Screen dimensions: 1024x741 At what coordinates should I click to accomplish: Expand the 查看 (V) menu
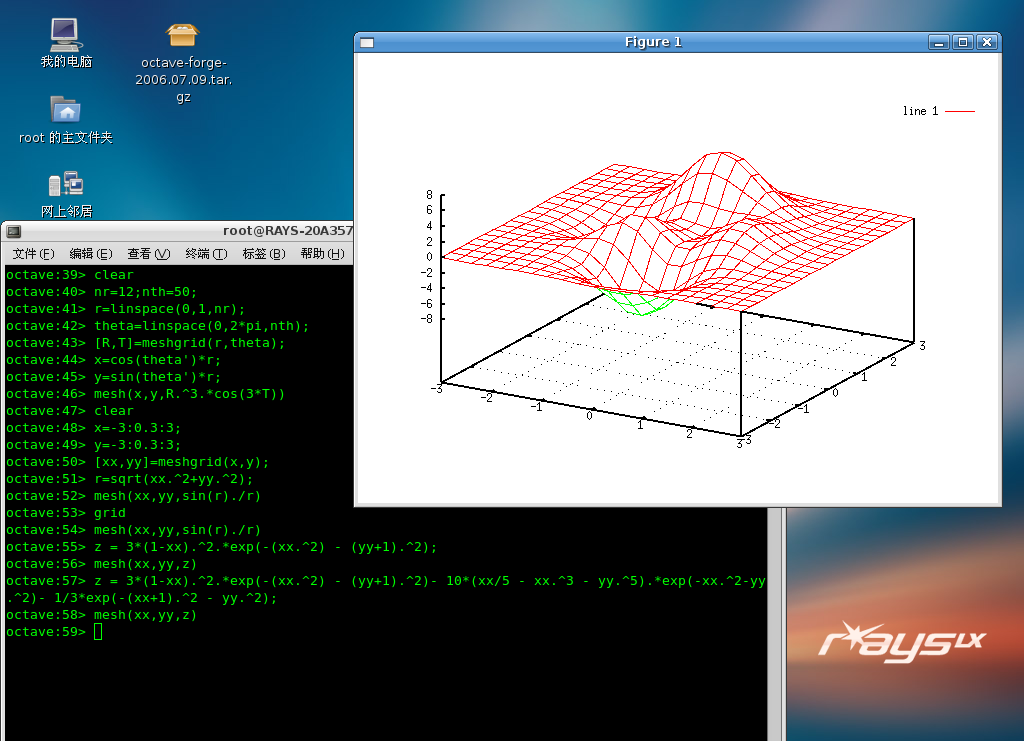point(148,254)
